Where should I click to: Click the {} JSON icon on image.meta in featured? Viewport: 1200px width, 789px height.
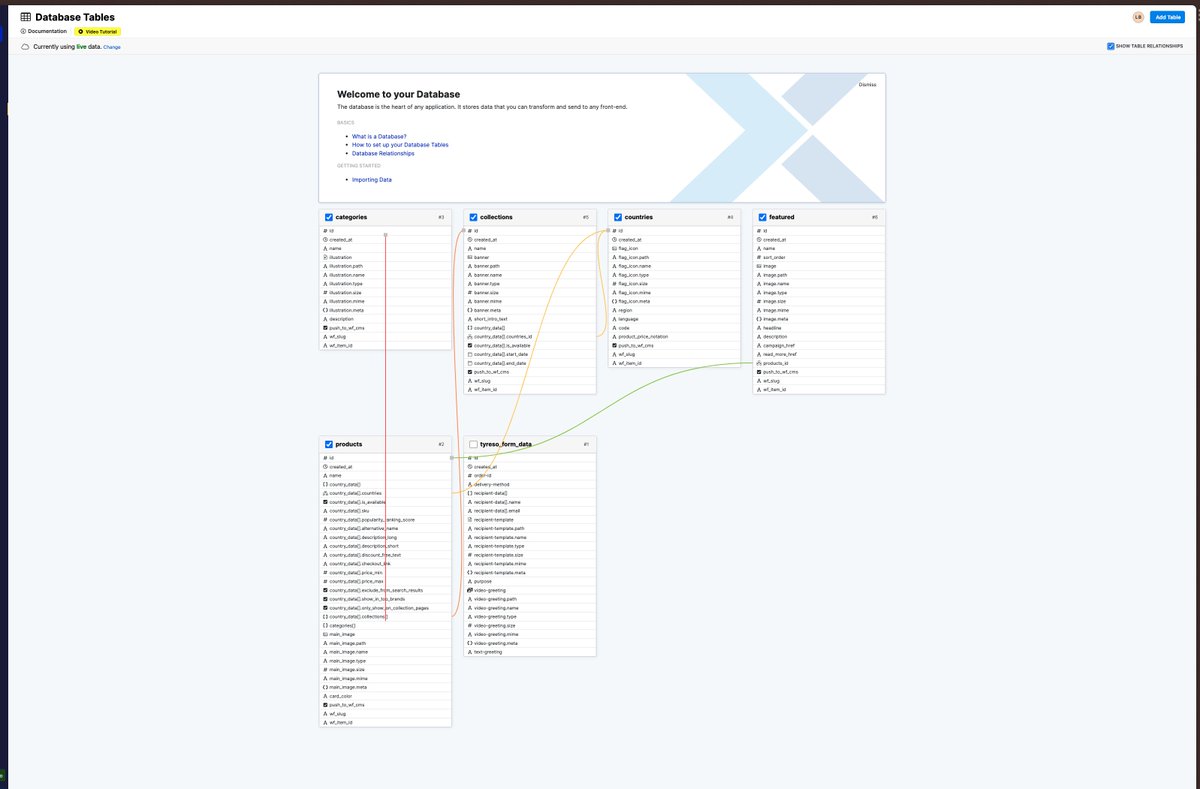[758, 319]
